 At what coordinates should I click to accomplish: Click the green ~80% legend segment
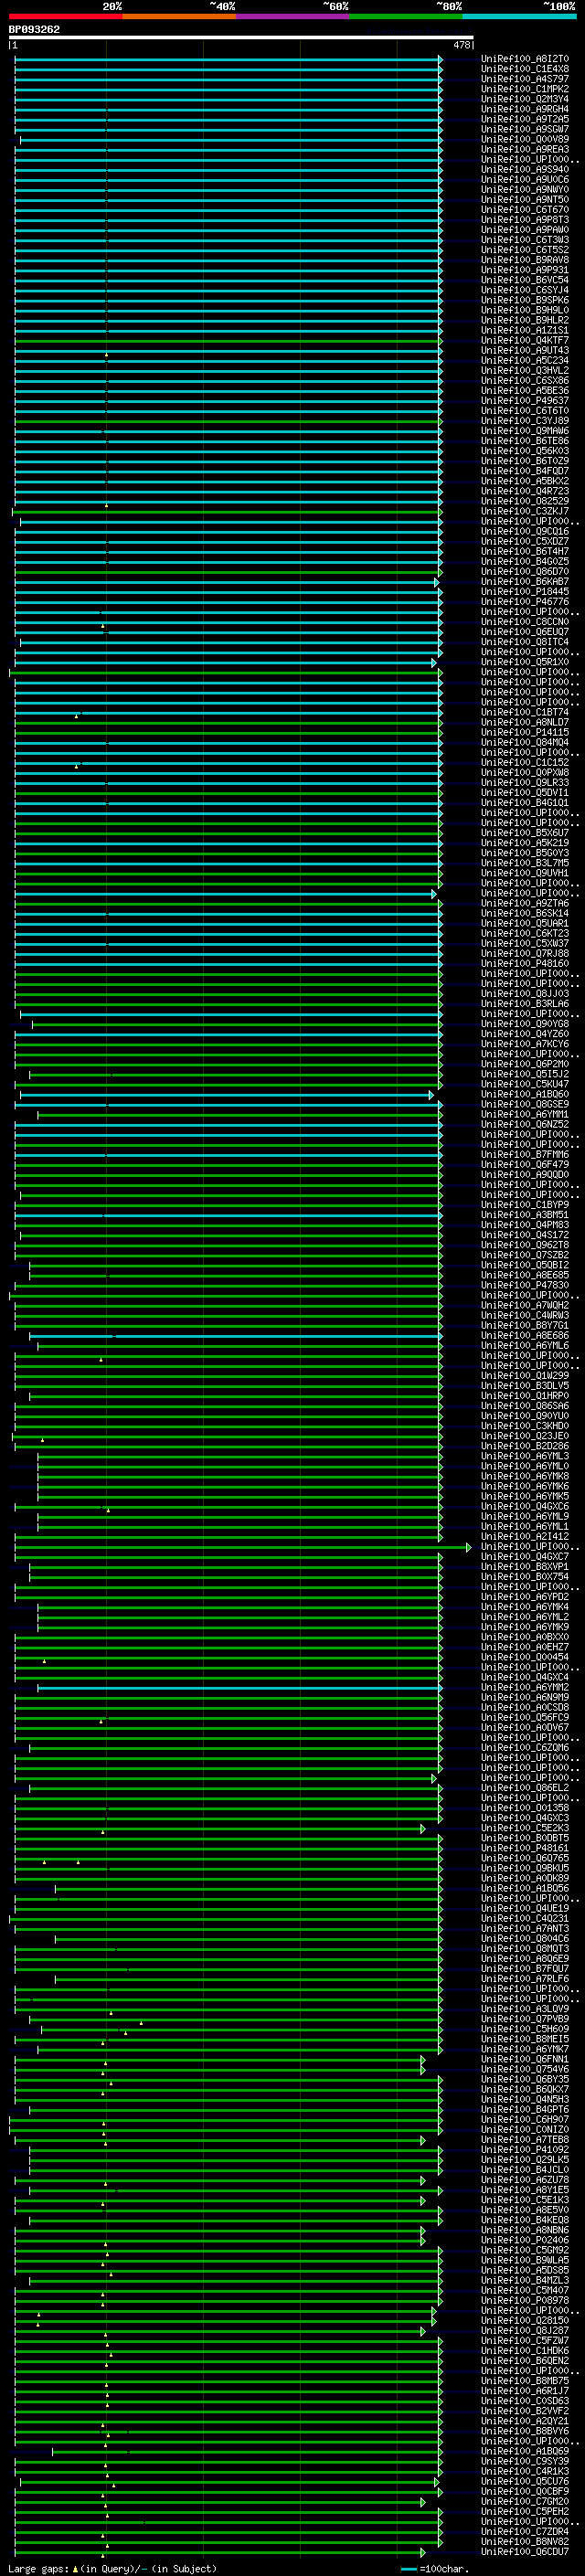click(406, 16)
